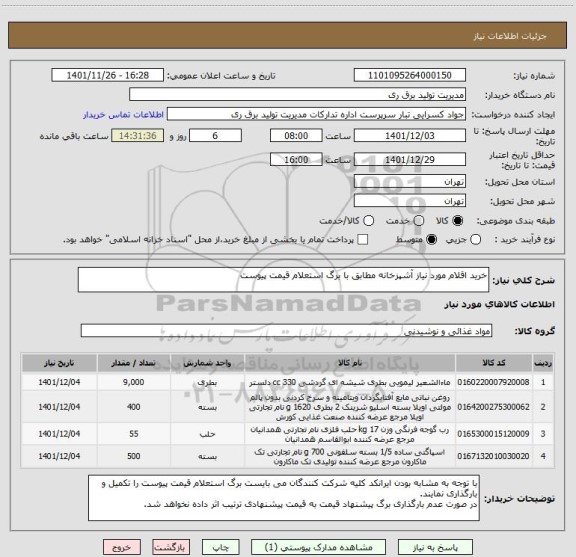Viewport: 576px width, 557px height.
Task: Click the جزئیات اطلاعات نیاز header title
Action: 510,36
